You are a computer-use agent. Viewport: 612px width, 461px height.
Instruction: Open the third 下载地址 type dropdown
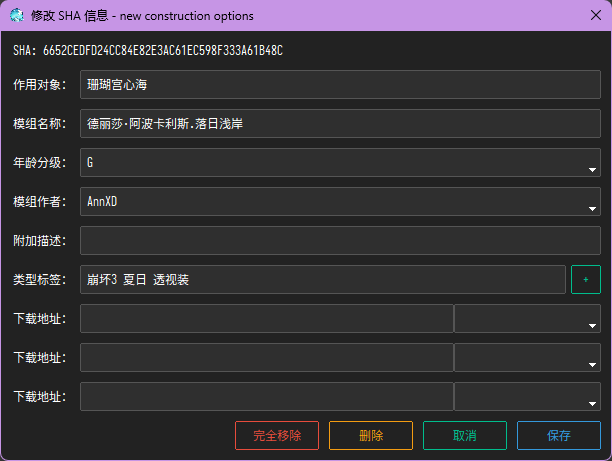(527, 397)
